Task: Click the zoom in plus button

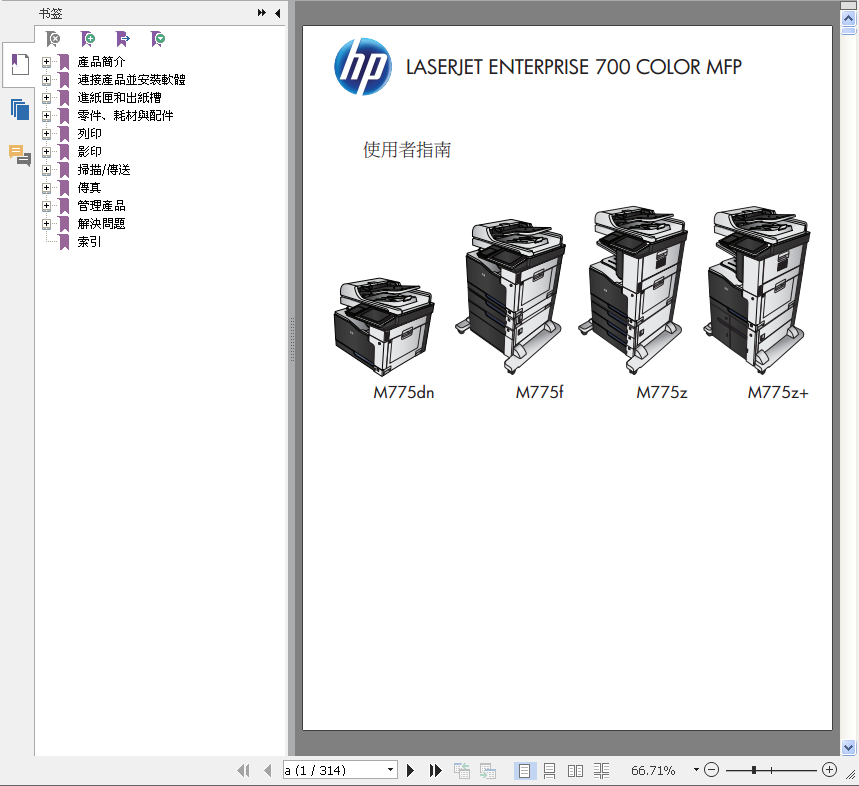Action: [x=829, y=770]
